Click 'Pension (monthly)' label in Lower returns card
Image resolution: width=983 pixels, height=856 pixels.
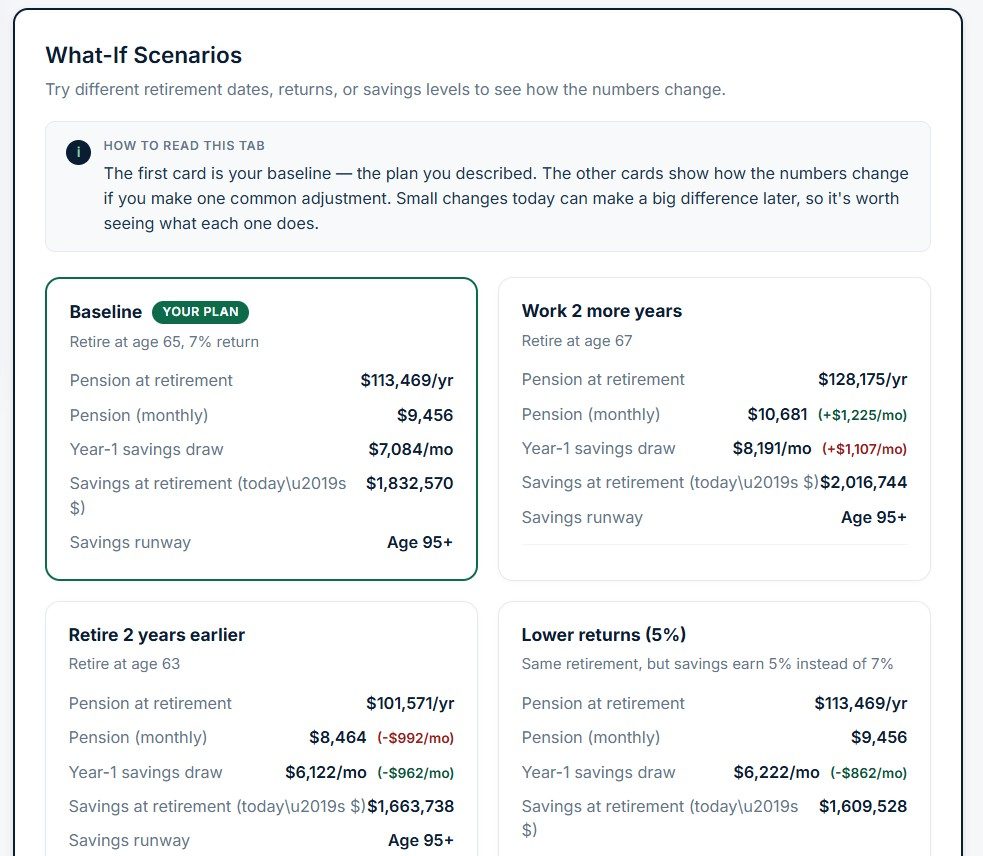(591, 737)
